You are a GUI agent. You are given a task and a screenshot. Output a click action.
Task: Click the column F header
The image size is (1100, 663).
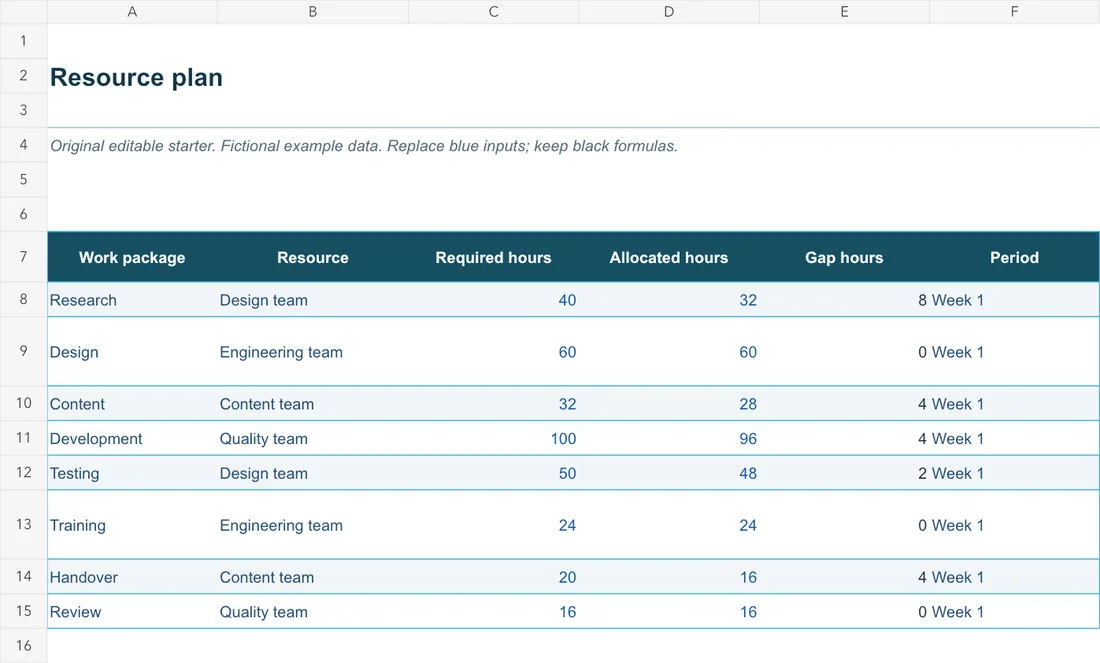point(1014,12)
